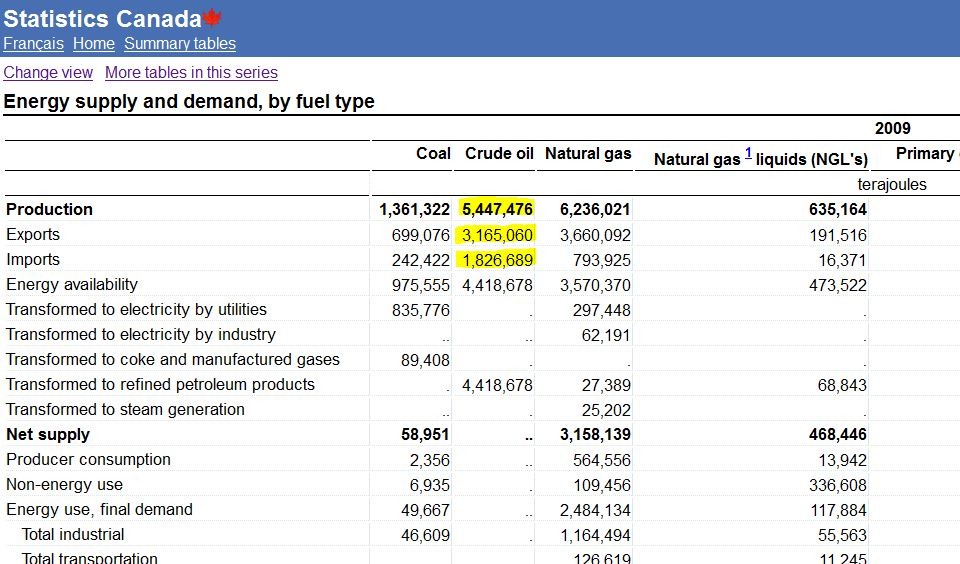This screenshot has height=564, width=960.
Task: Select the Producer consumption row label
Action: pos(88,460)
